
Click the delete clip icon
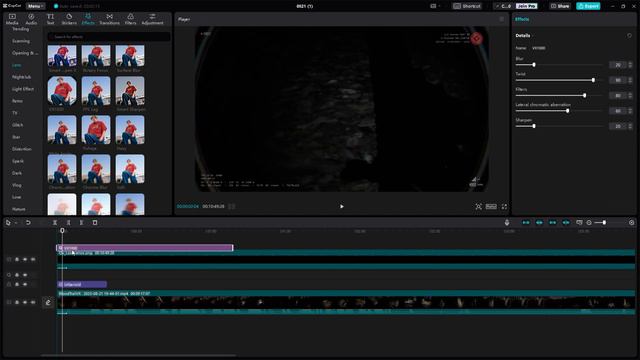[x=95, y=222]
